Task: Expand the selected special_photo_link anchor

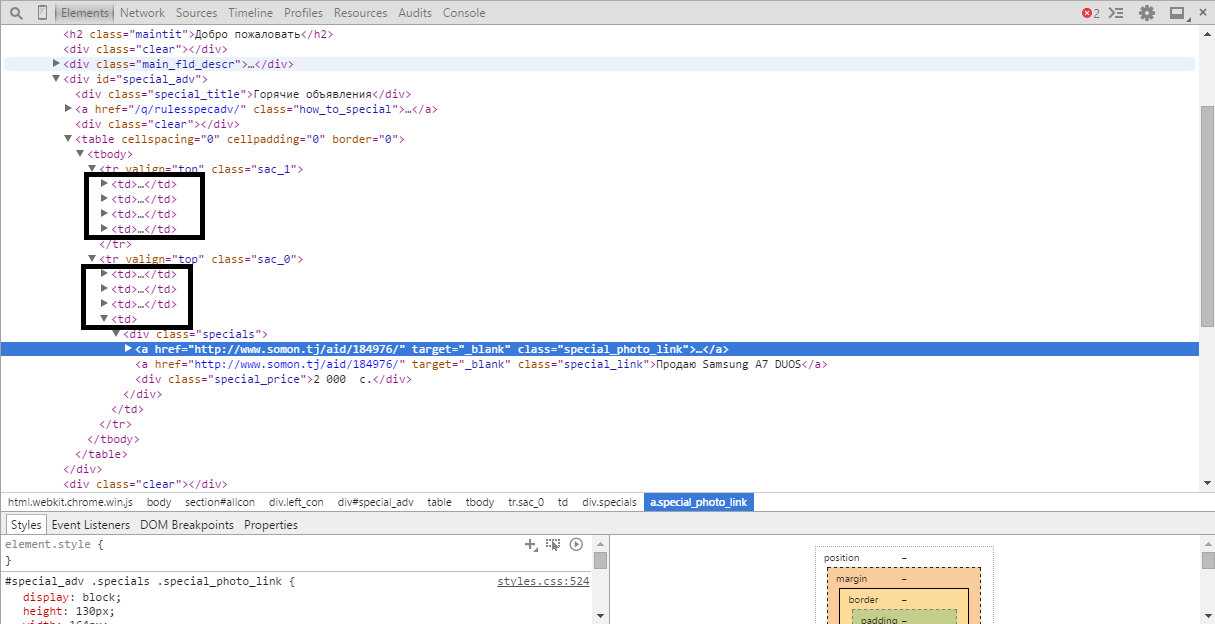Action: [x=128, y=349]
